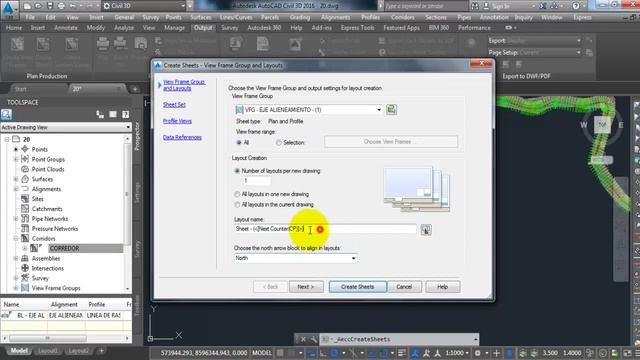This screenshot has height=360, width=640.
Task: Expand the Alignments tree node
Action: pos(16,189)
